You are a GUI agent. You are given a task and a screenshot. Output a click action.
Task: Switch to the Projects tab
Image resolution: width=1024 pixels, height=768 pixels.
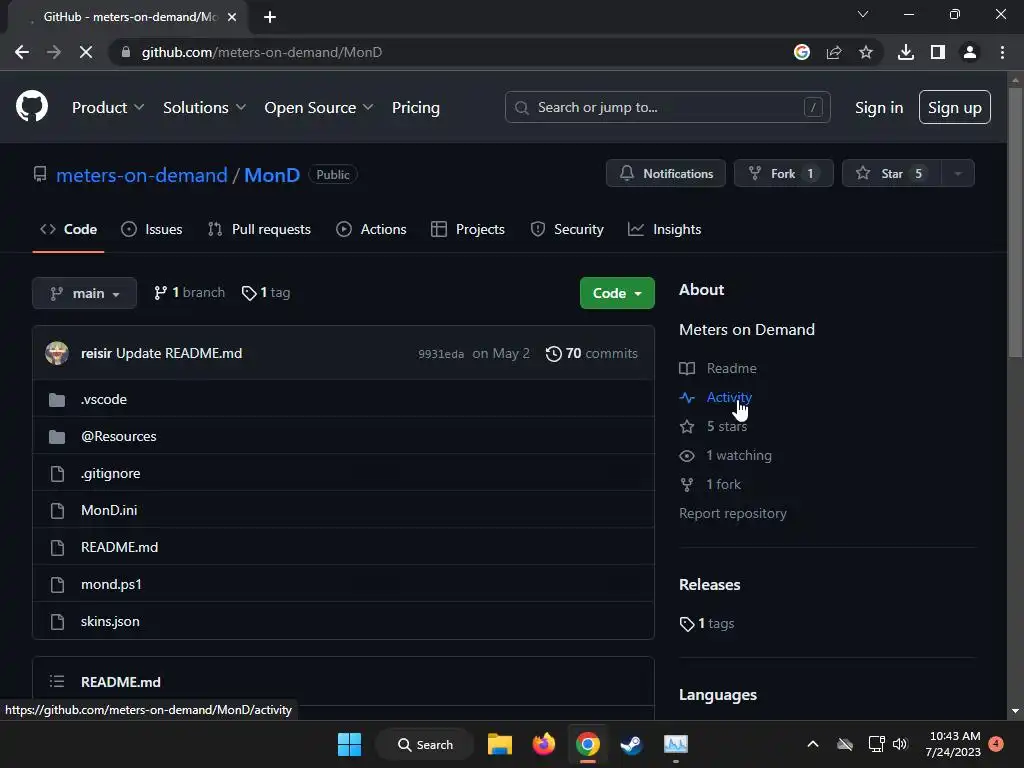pyautogui.click(x=468, y=229)
